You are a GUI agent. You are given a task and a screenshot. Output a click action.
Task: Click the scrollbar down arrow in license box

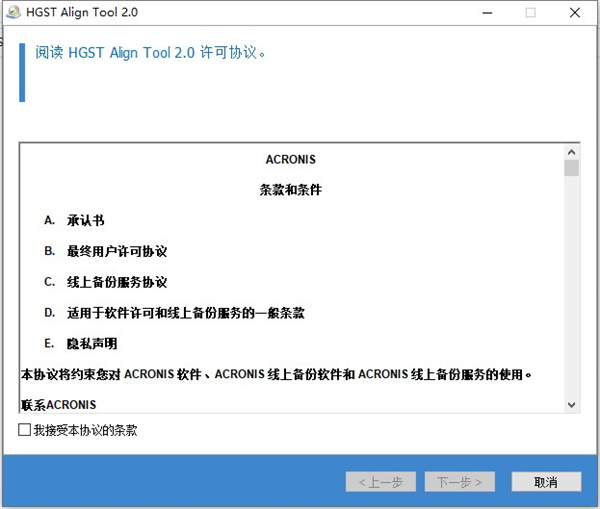[572, 405]
